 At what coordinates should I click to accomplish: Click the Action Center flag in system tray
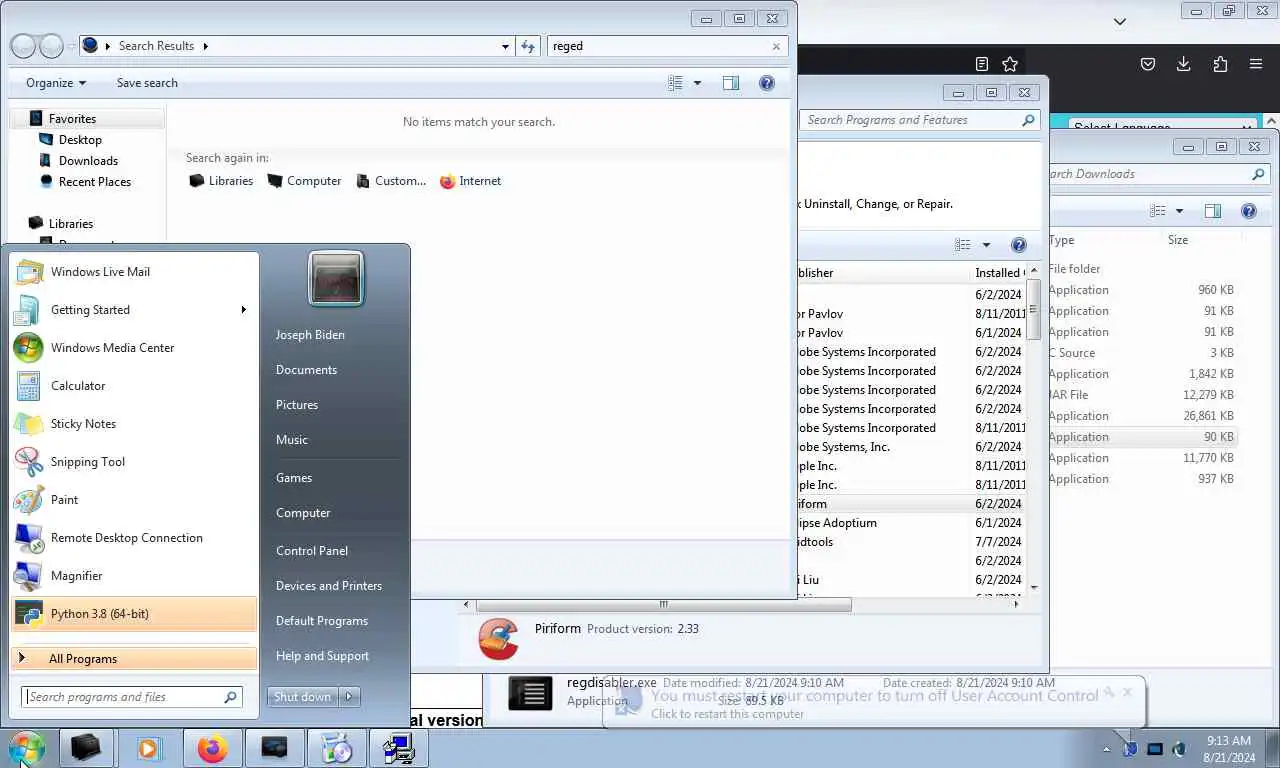tap(1130, 748)
